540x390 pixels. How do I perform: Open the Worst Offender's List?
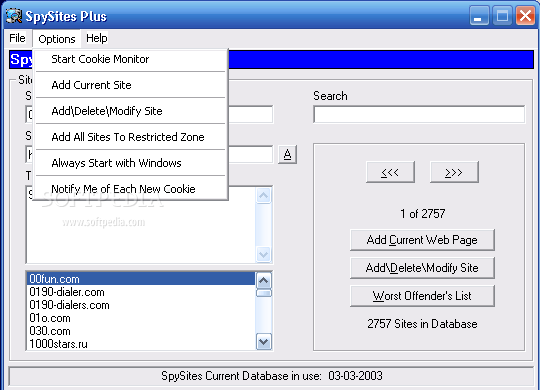(x=422, y=296)
